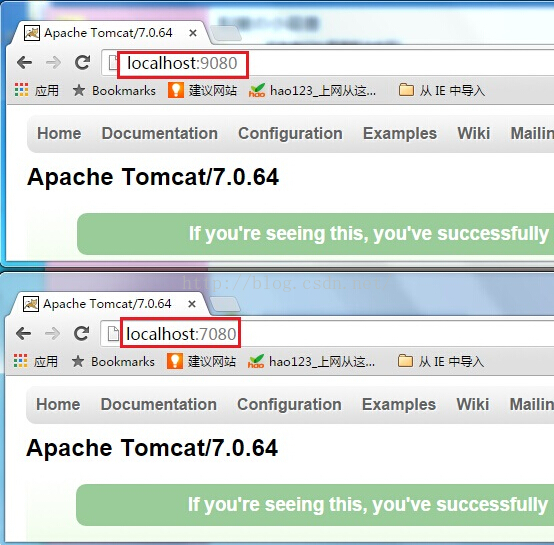Open new tab in top window
Screen dimensions: 554x545
click(x=226, y=33)
